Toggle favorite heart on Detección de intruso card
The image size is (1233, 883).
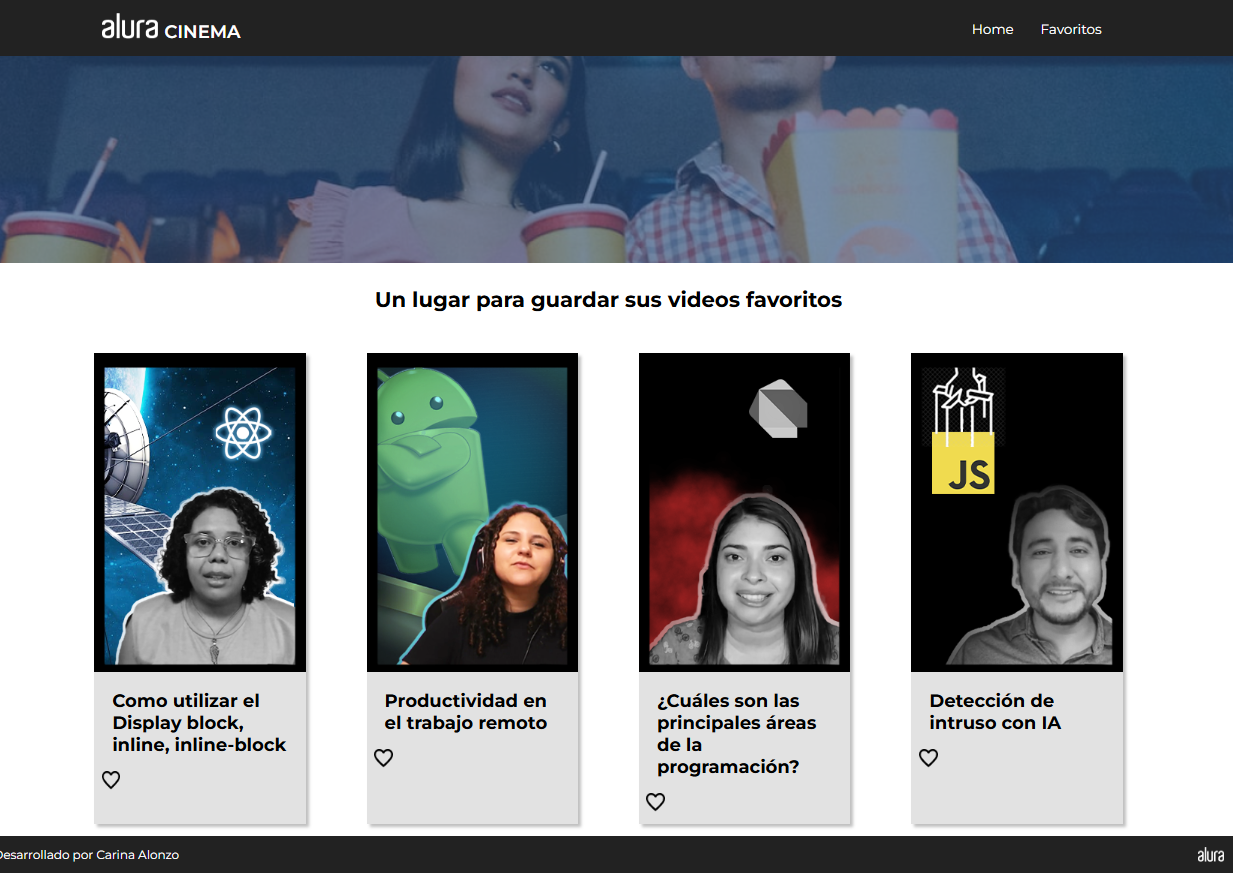point(928,758)
